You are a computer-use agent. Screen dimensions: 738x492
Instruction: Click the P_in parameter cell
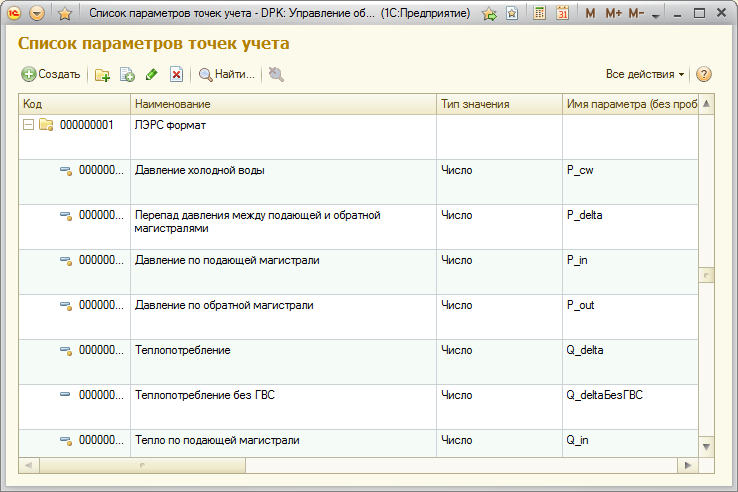pos(630,272)
